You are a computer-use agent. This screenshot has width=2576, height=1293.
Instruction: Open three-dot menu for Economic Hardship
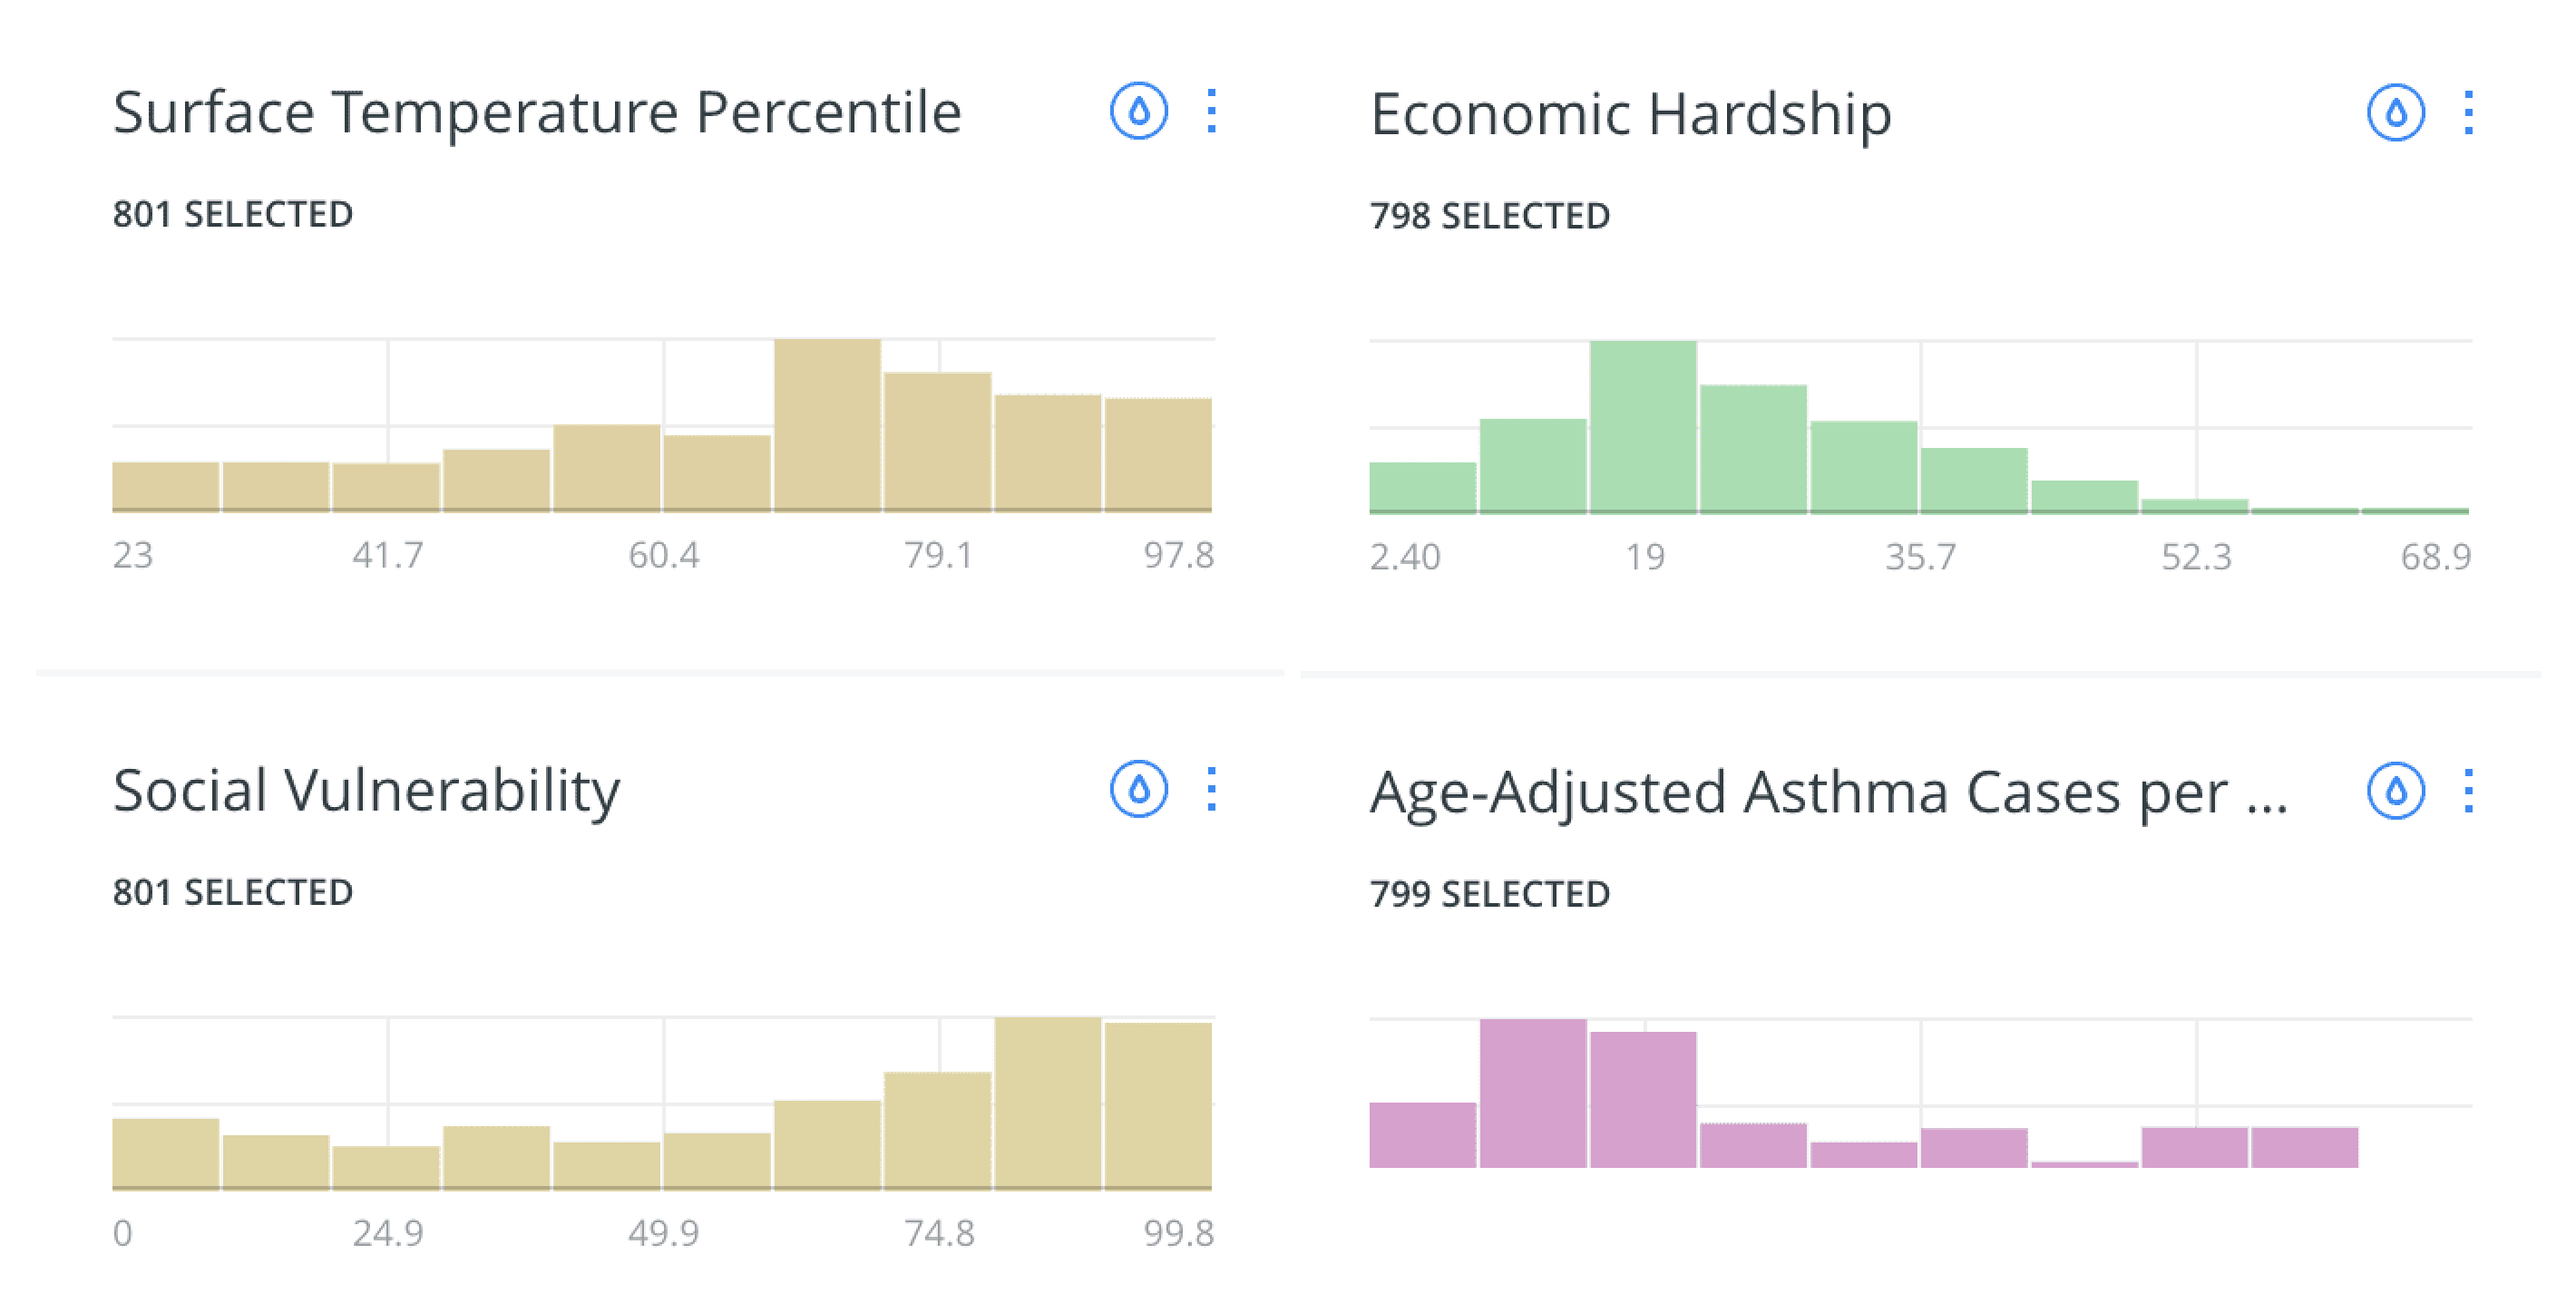(x=2468, y=113)
